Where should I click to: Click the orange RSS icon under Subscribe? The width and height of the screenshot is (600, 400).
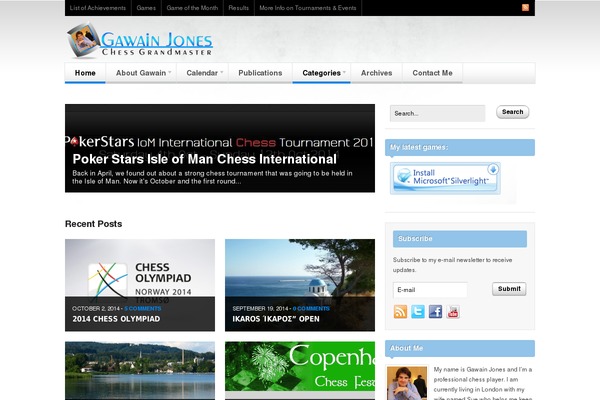(400, 312)
